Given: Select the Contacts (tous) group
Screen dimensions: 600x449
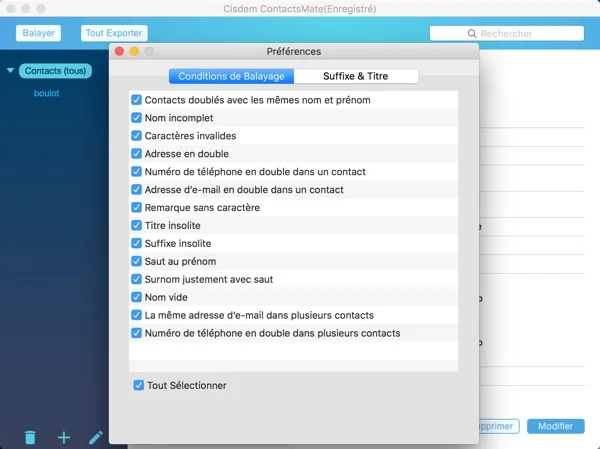Looking at the screenshot, I should (x=55, y=71).
